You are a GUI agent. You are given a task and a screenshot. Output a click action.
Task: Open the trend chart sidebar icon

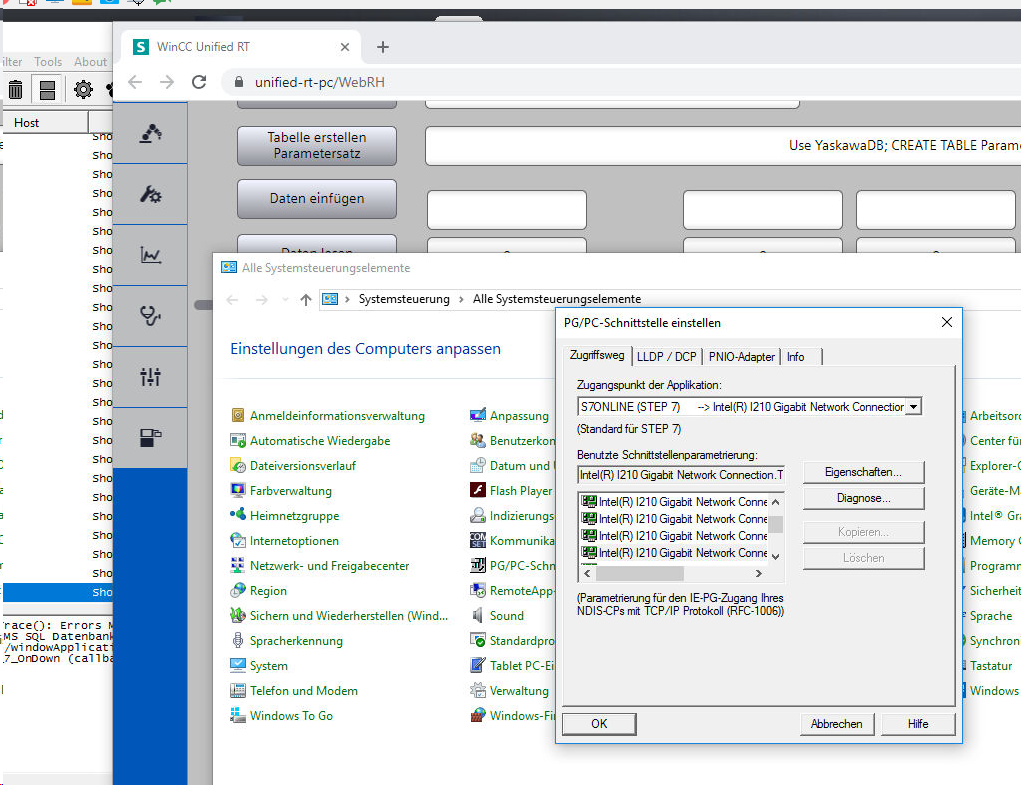coord(150,255)
